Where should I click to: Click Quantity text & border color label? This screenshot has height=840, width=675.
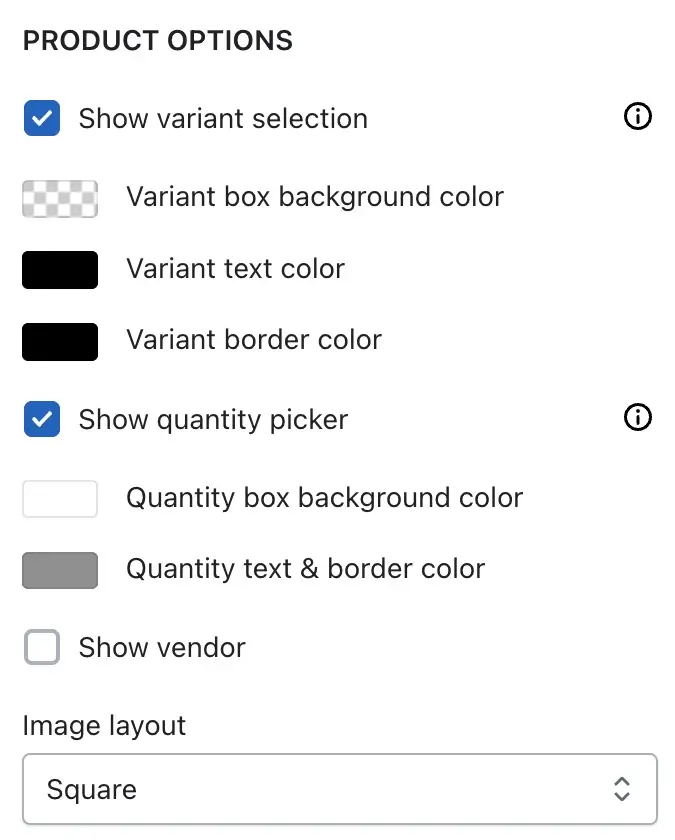[x=306, y=569]
